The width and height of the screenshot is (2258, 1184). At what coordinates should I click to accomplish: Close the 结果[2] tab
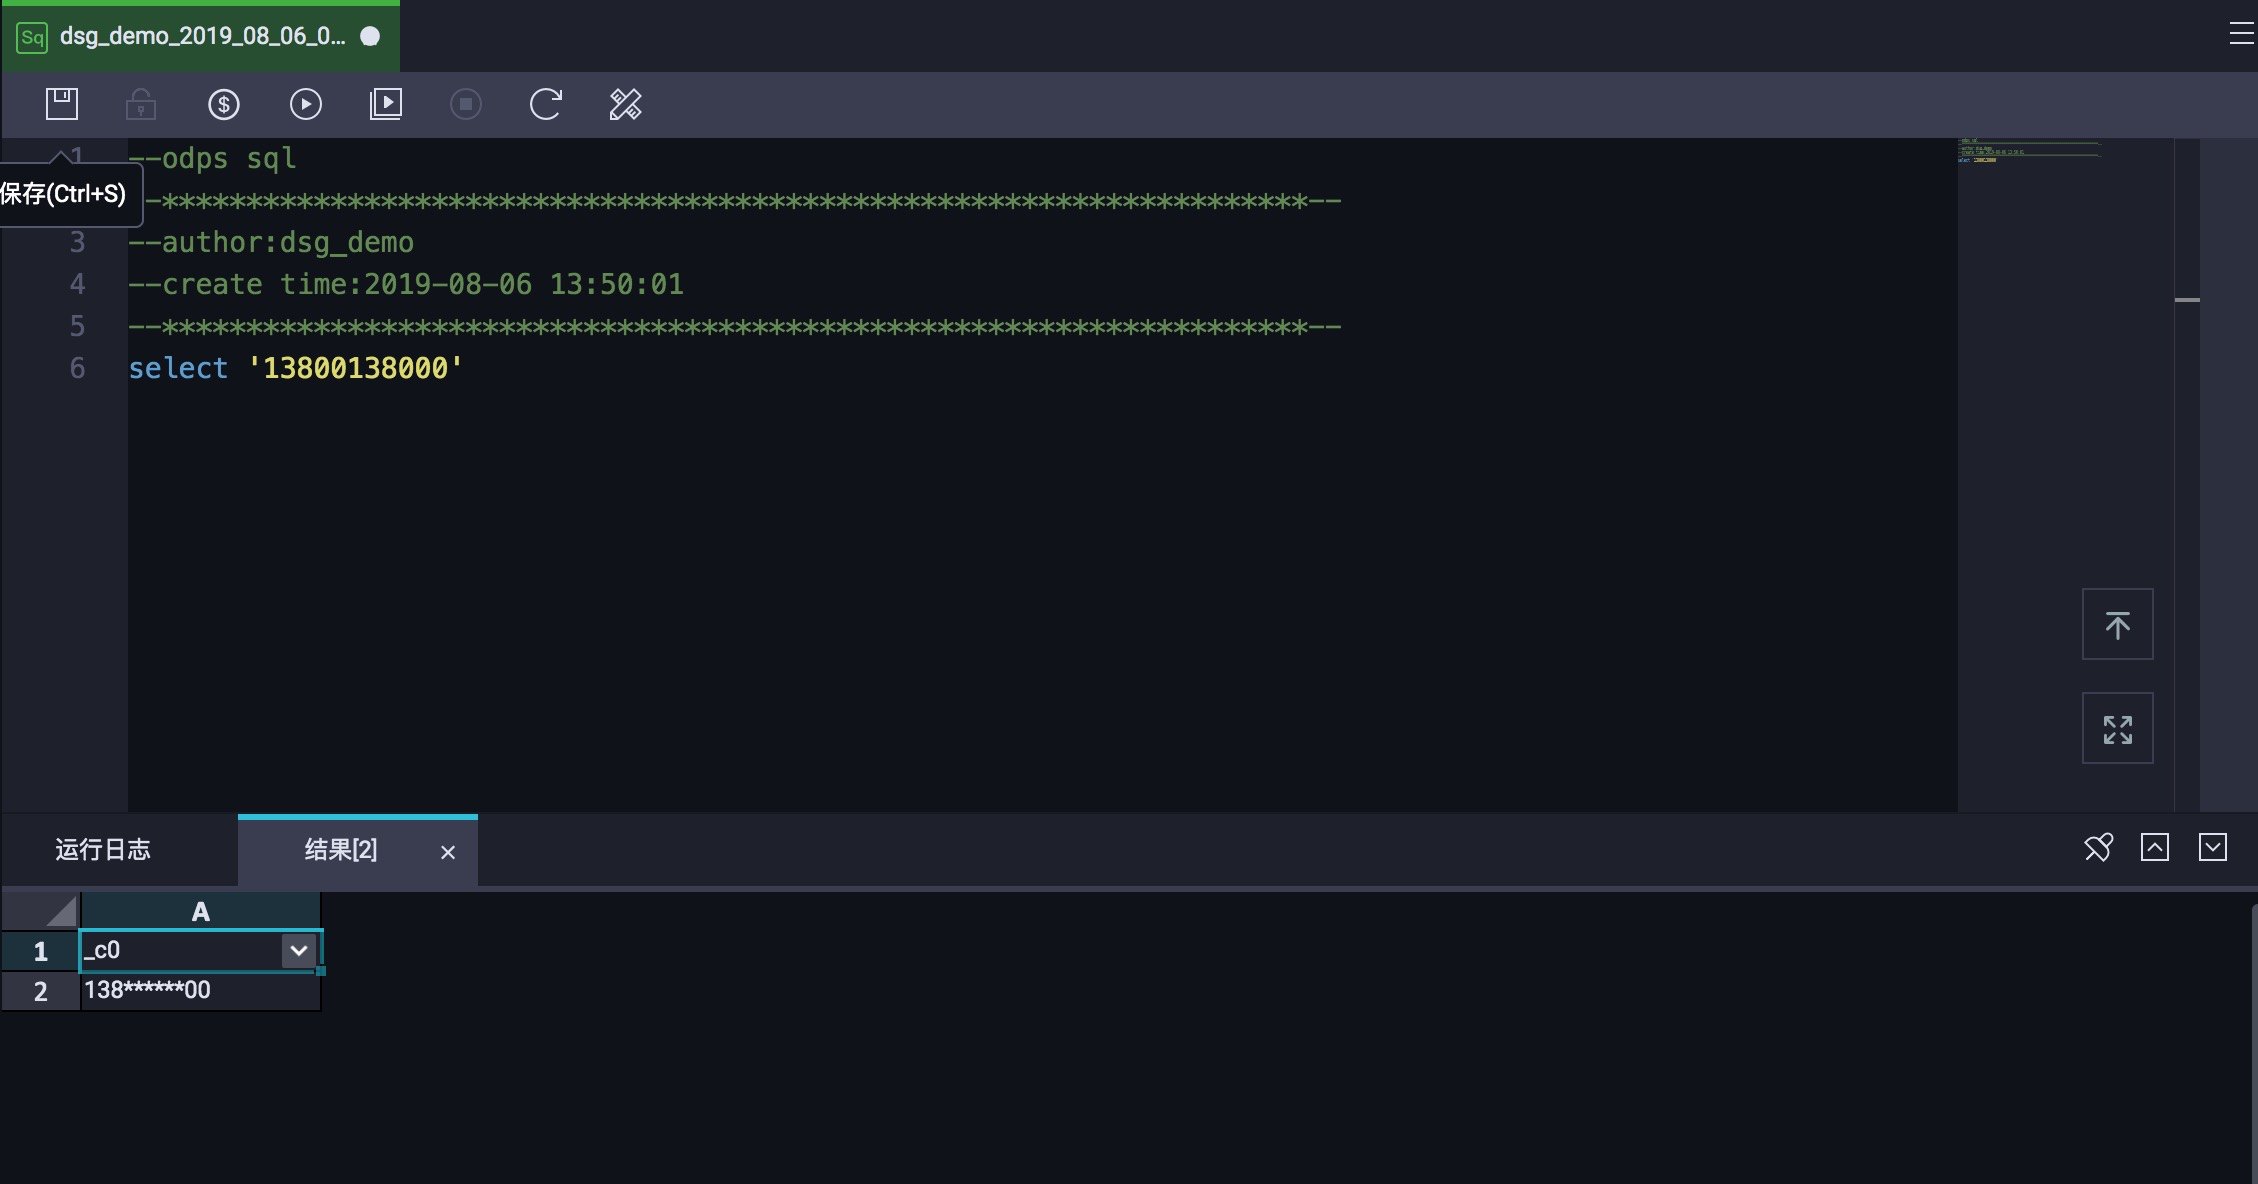click(448, 852)
